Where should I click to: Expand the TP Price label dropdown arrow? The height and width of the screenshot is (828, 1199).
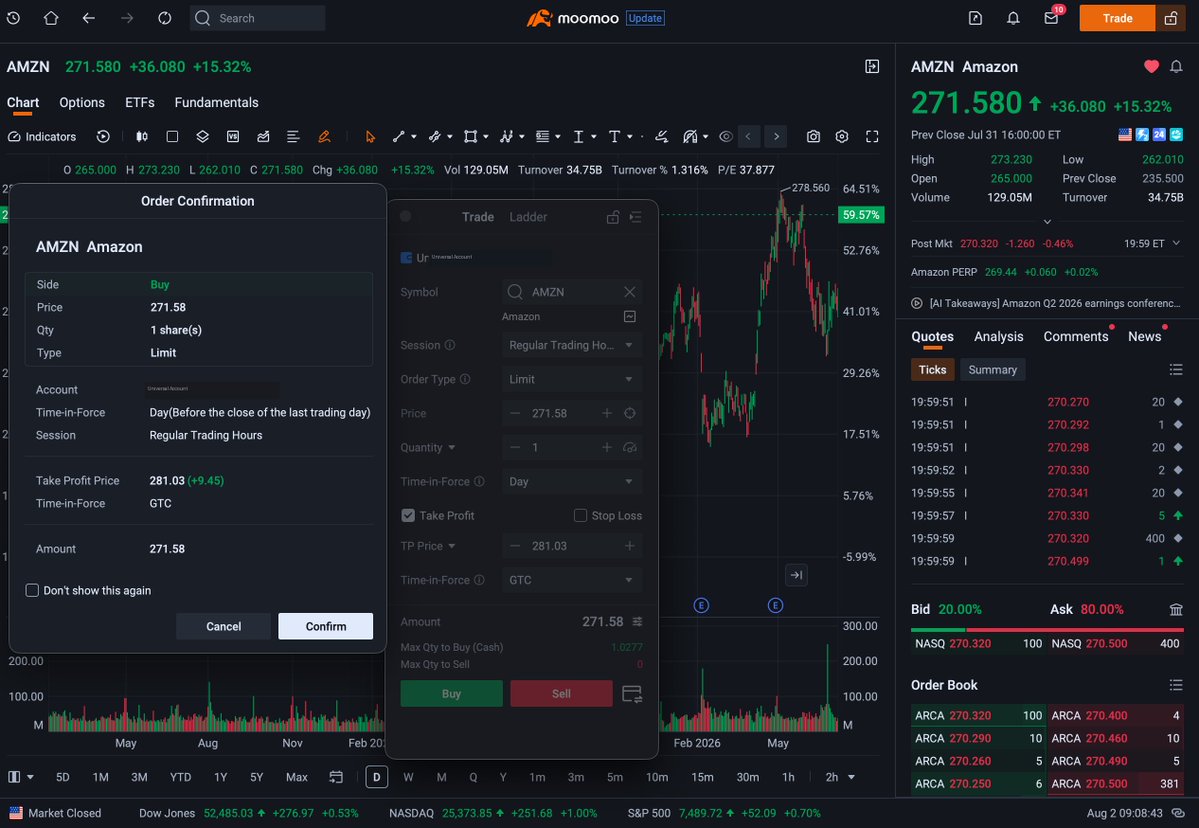pyautogui.click(x=452, y=546)
